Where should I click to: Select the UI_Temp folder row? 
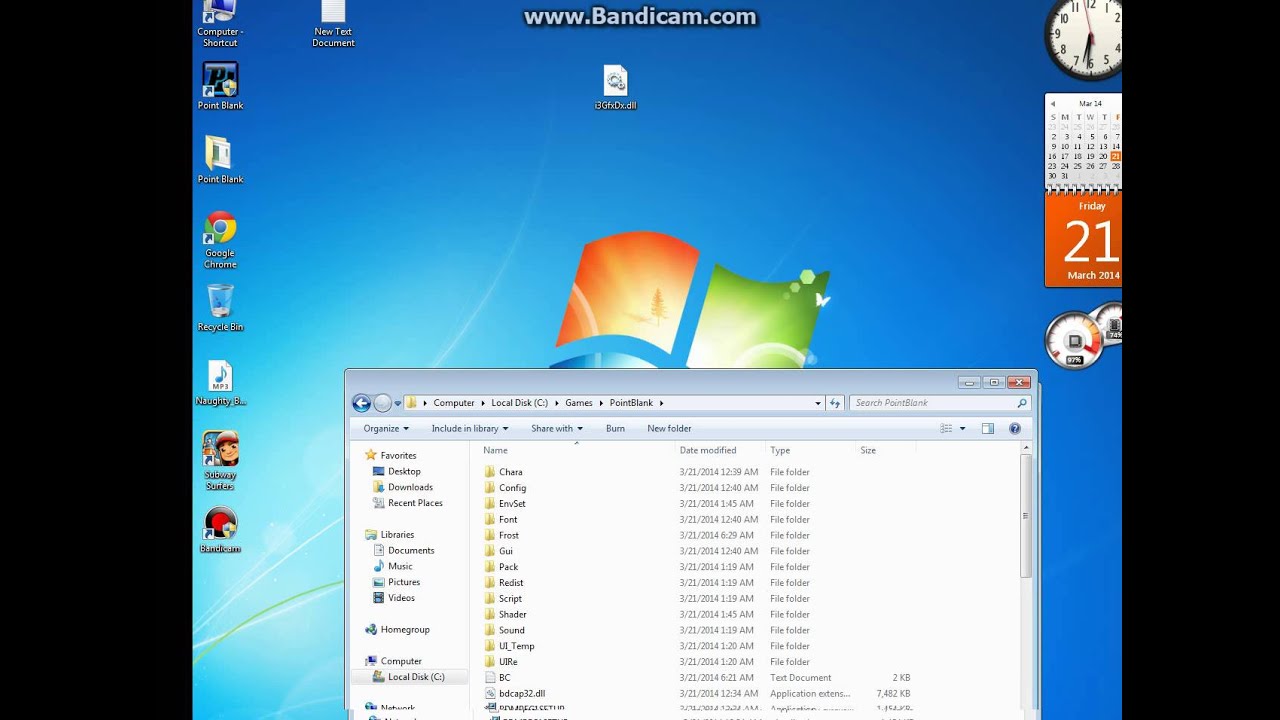[697, 646]
